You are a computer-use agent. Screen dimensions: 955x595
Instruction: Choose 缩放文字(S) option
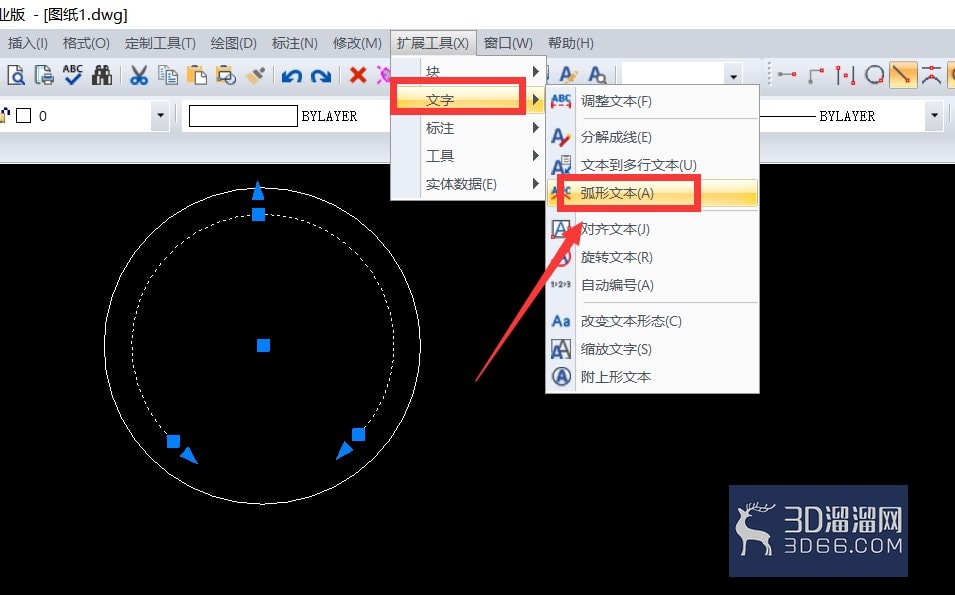(x=653, y=349)
